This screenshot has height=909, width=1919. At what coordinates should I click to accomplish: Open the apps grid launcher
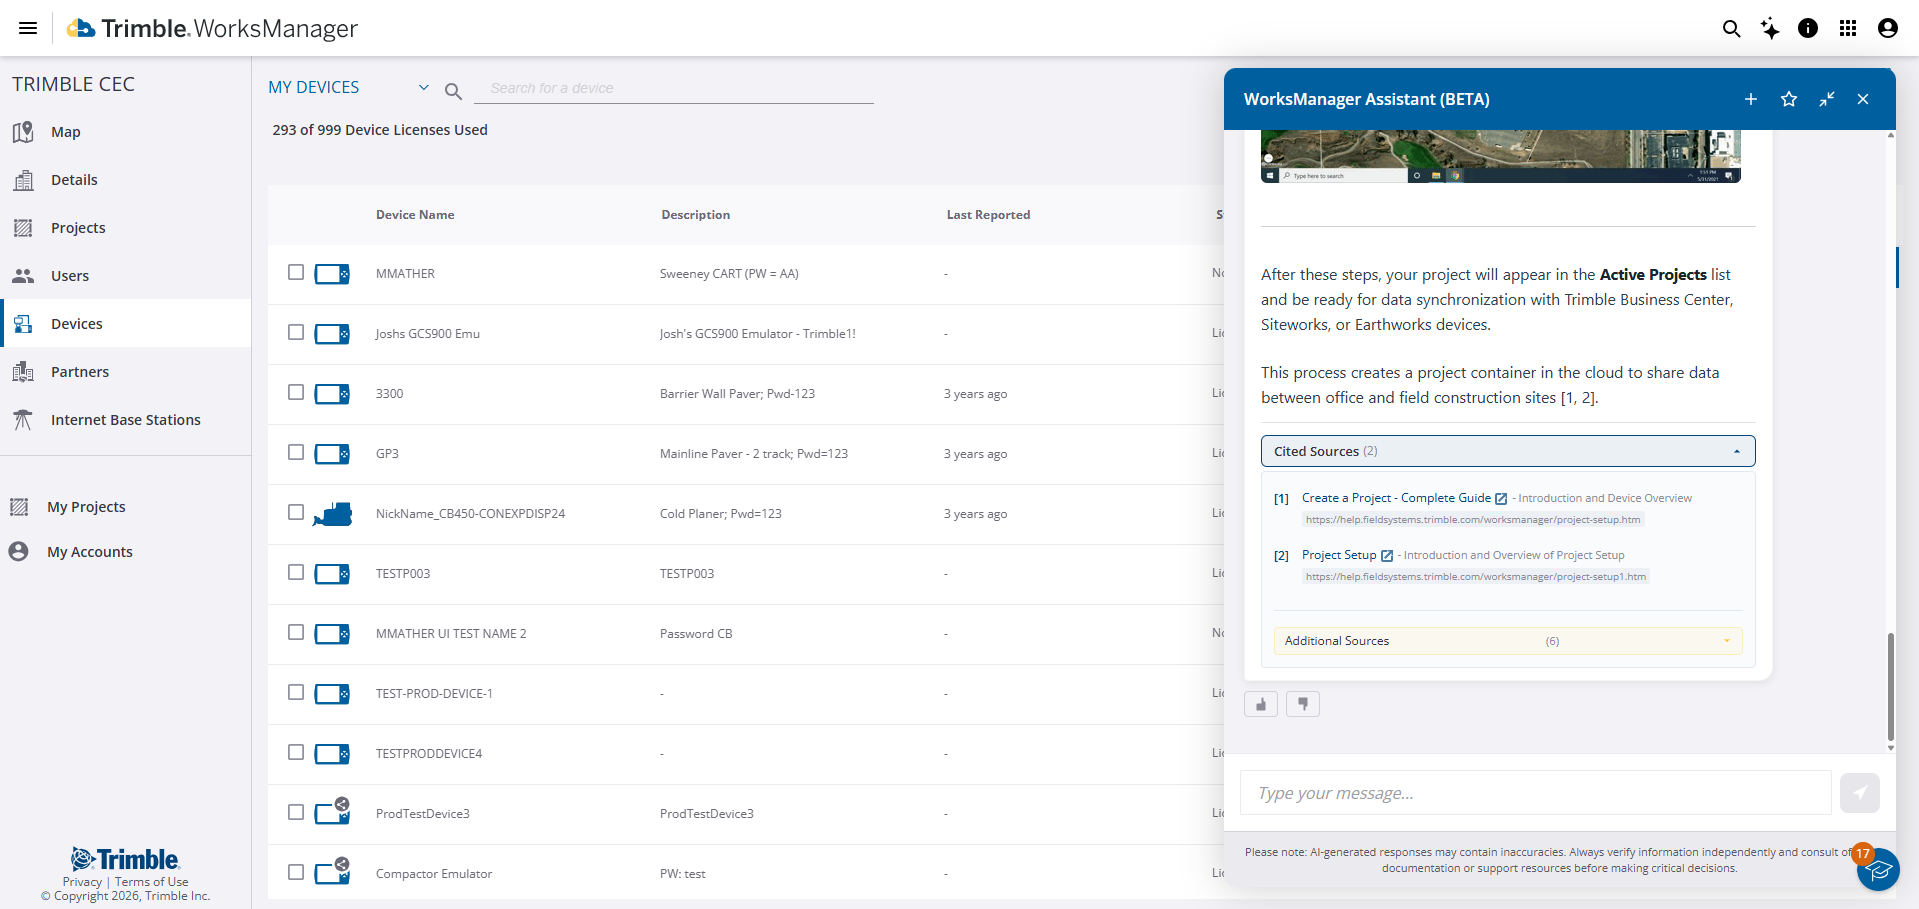pos(1848,28)
